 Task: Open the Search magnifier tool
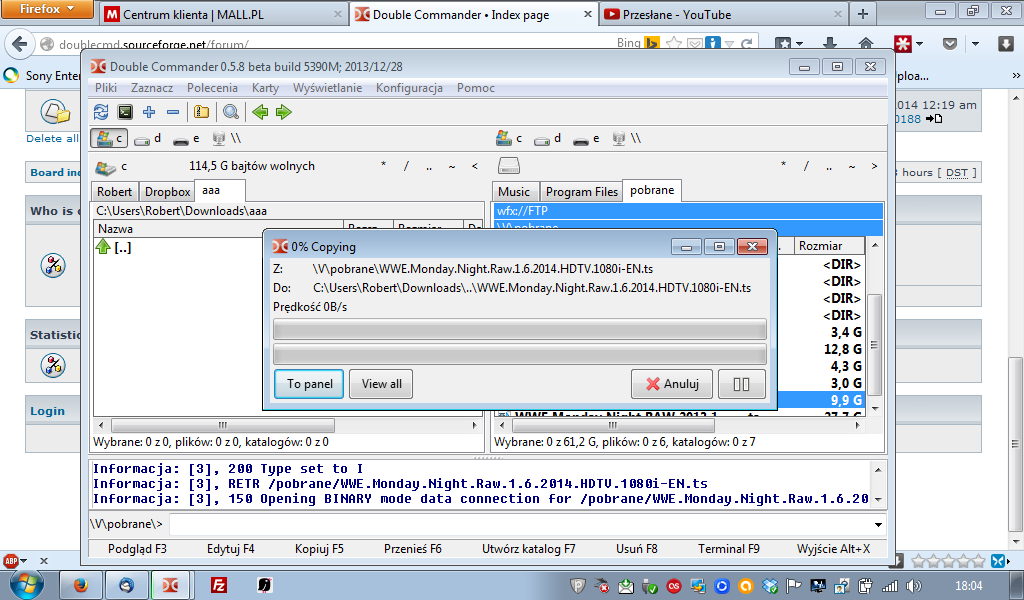click(x=231, y=112)
